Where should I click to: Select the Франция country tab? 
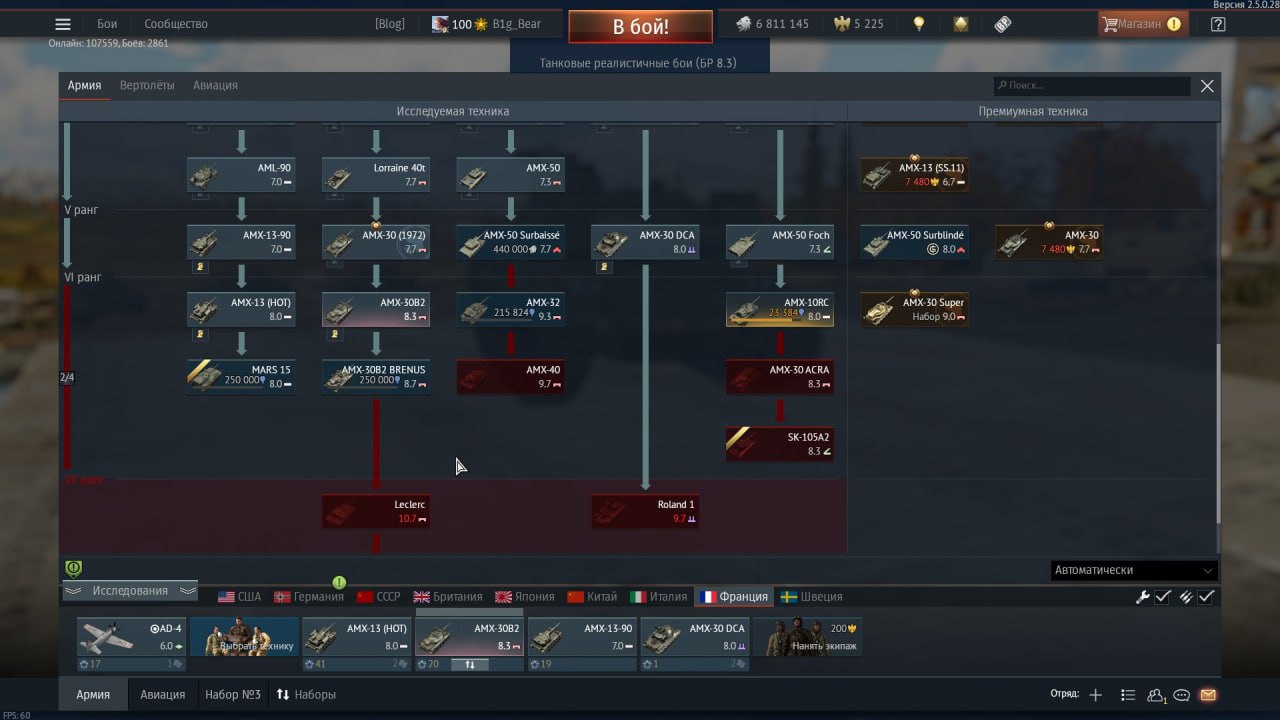coord(734,597)
